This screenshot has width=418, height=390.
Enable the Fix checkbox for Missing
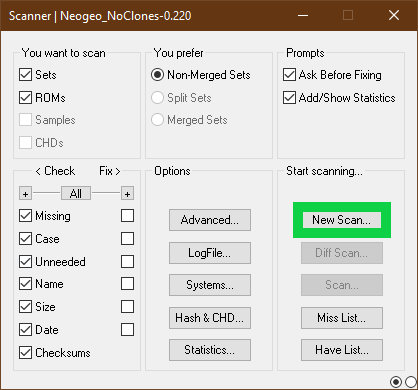tap(127, 216)
